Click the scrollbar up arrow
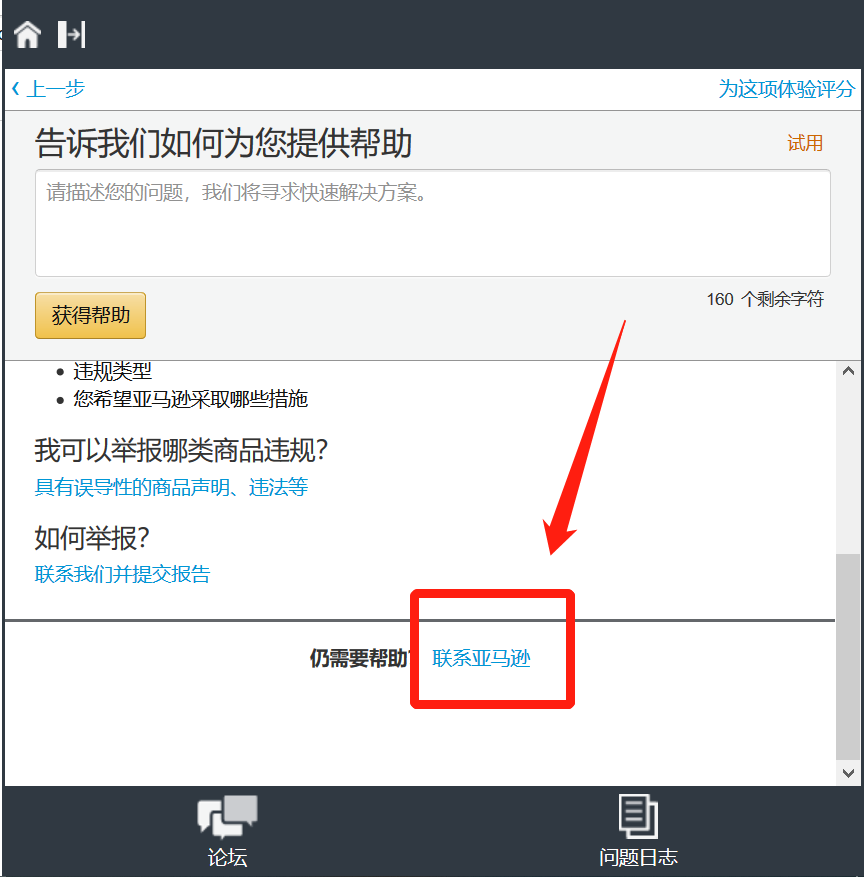Image resolution: width=864 pixels, height=877 pixels. click(x=848, y=371)
